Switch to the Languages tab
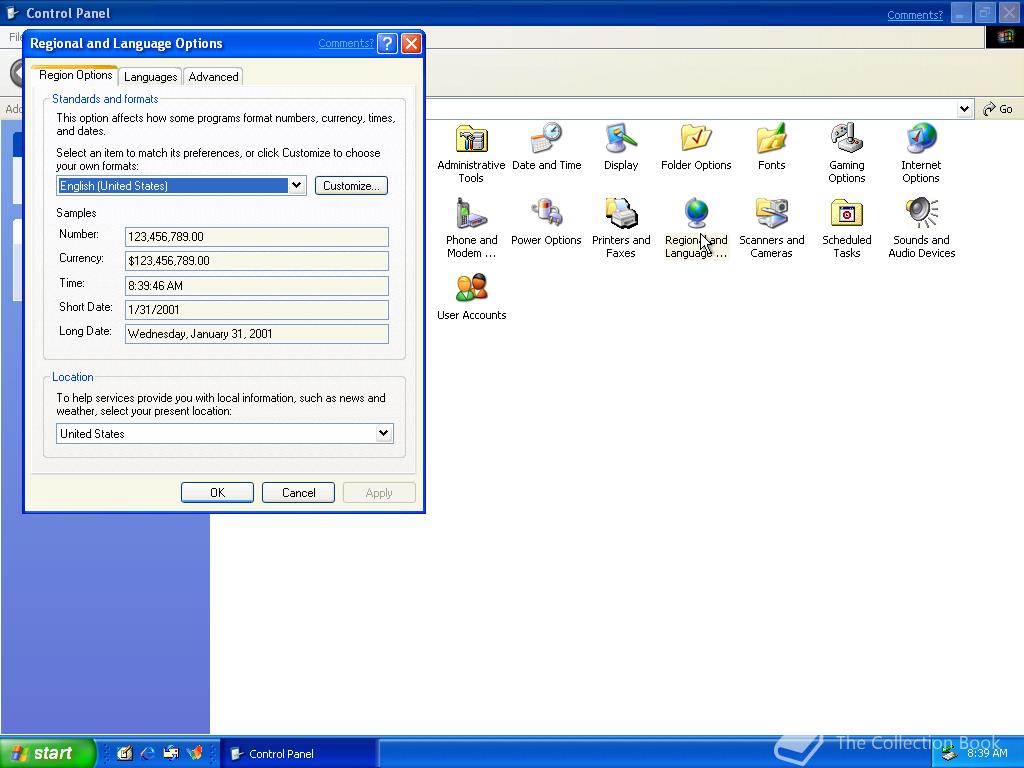1024x768 pixels. (150, 77)
